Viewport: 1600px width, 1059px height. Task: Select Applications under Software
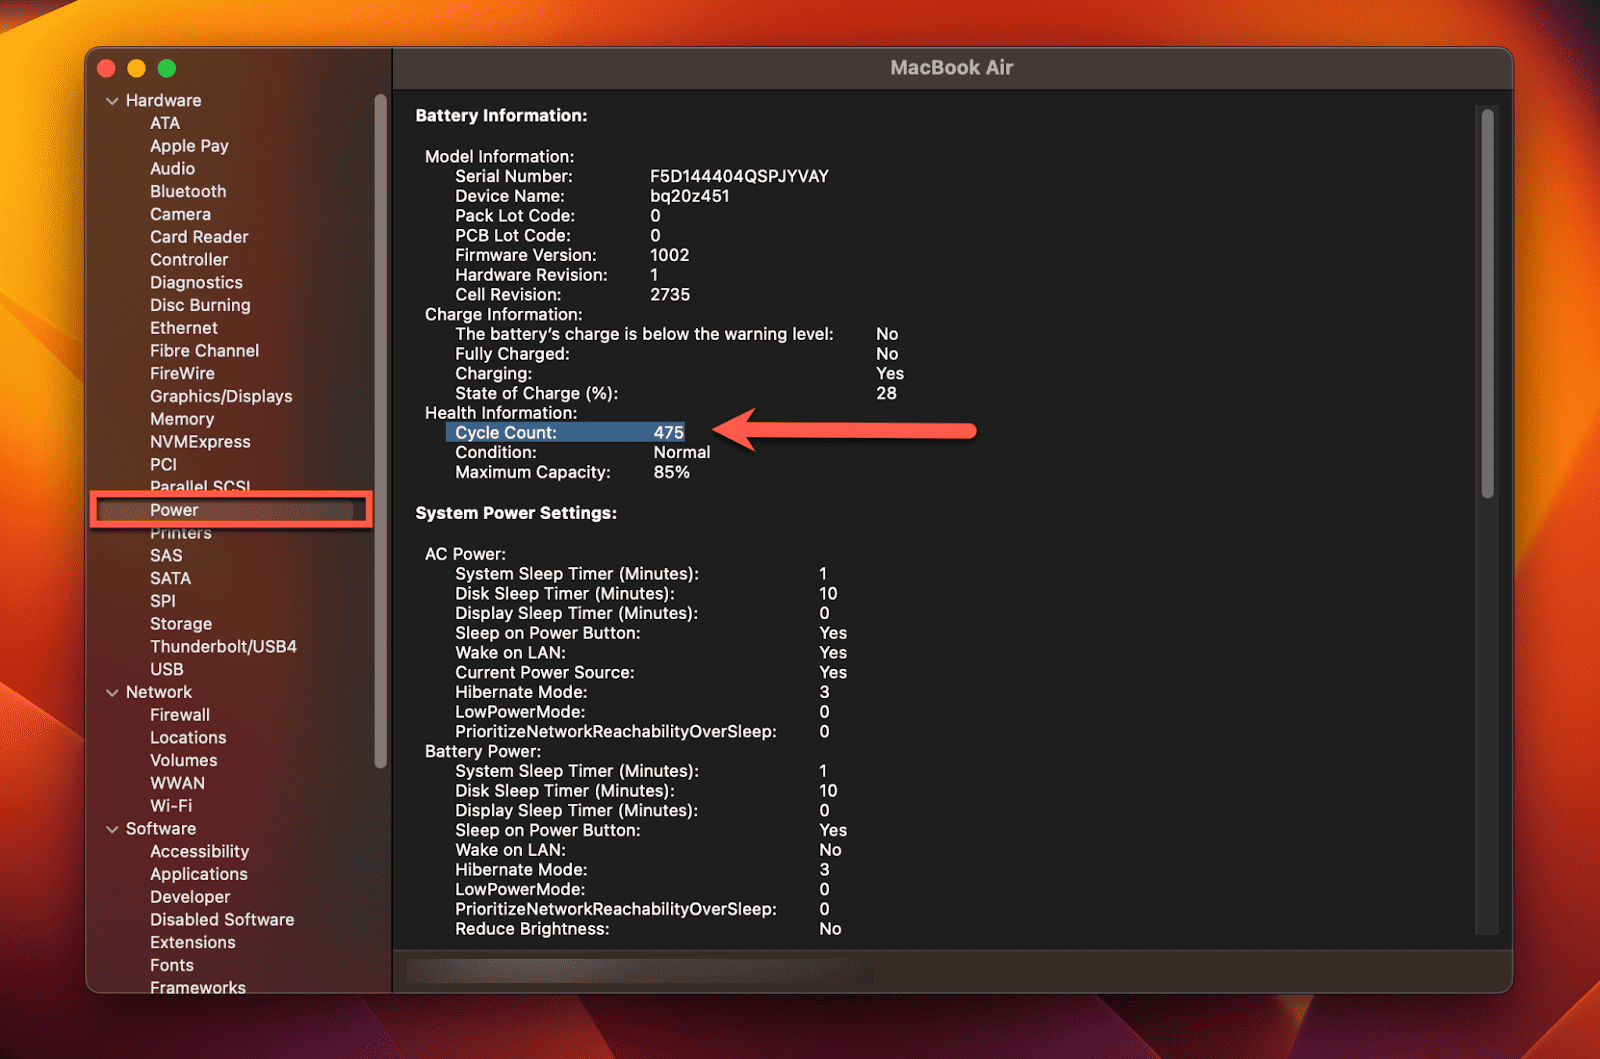(198, 874)
